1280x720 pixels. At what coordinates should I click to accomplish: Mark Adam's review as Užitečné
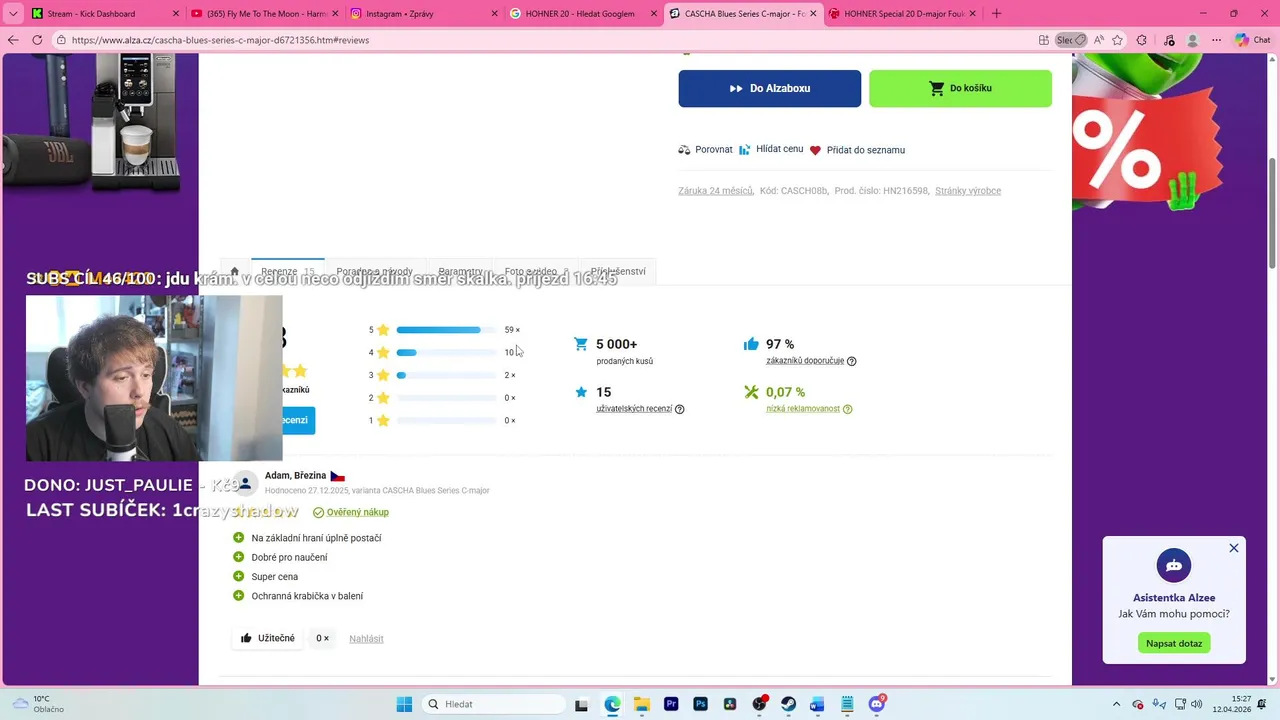(267, 638)
